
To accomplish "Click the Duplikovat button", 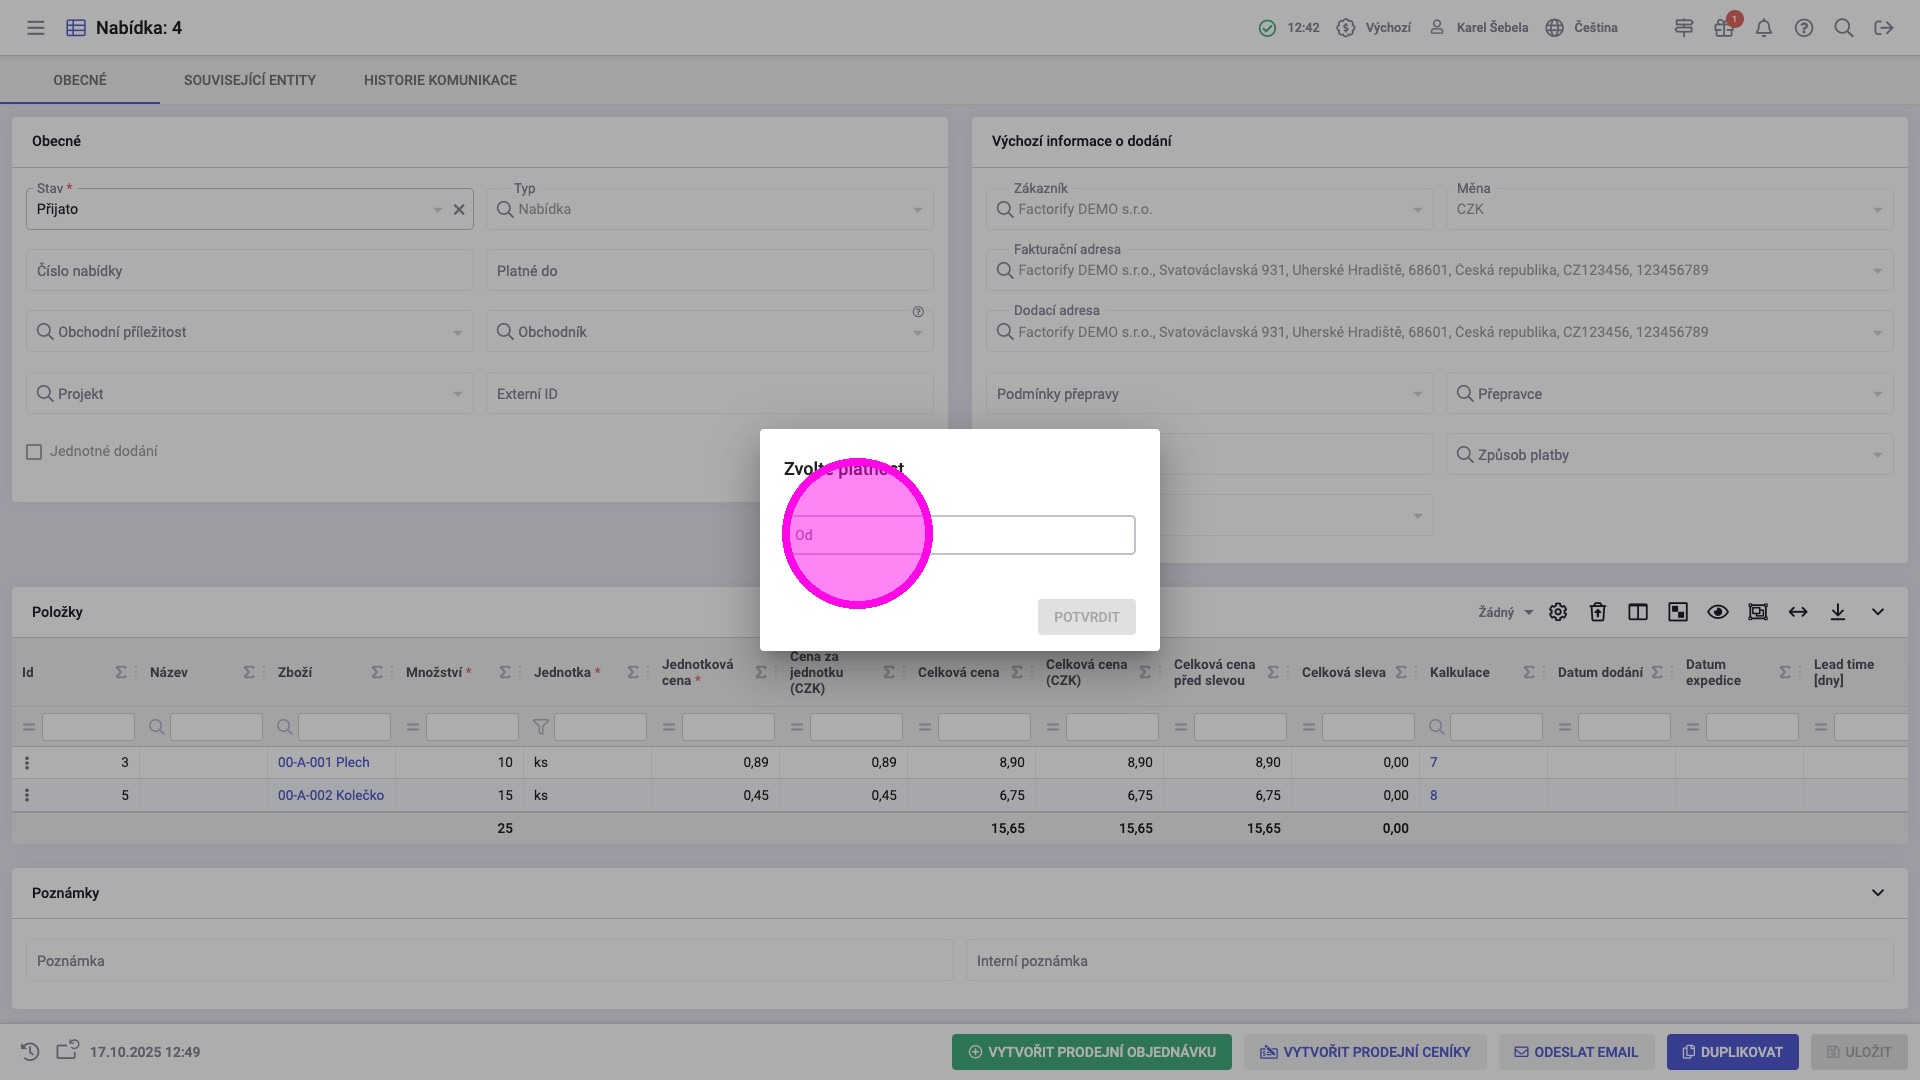I will point(1732,1052).
